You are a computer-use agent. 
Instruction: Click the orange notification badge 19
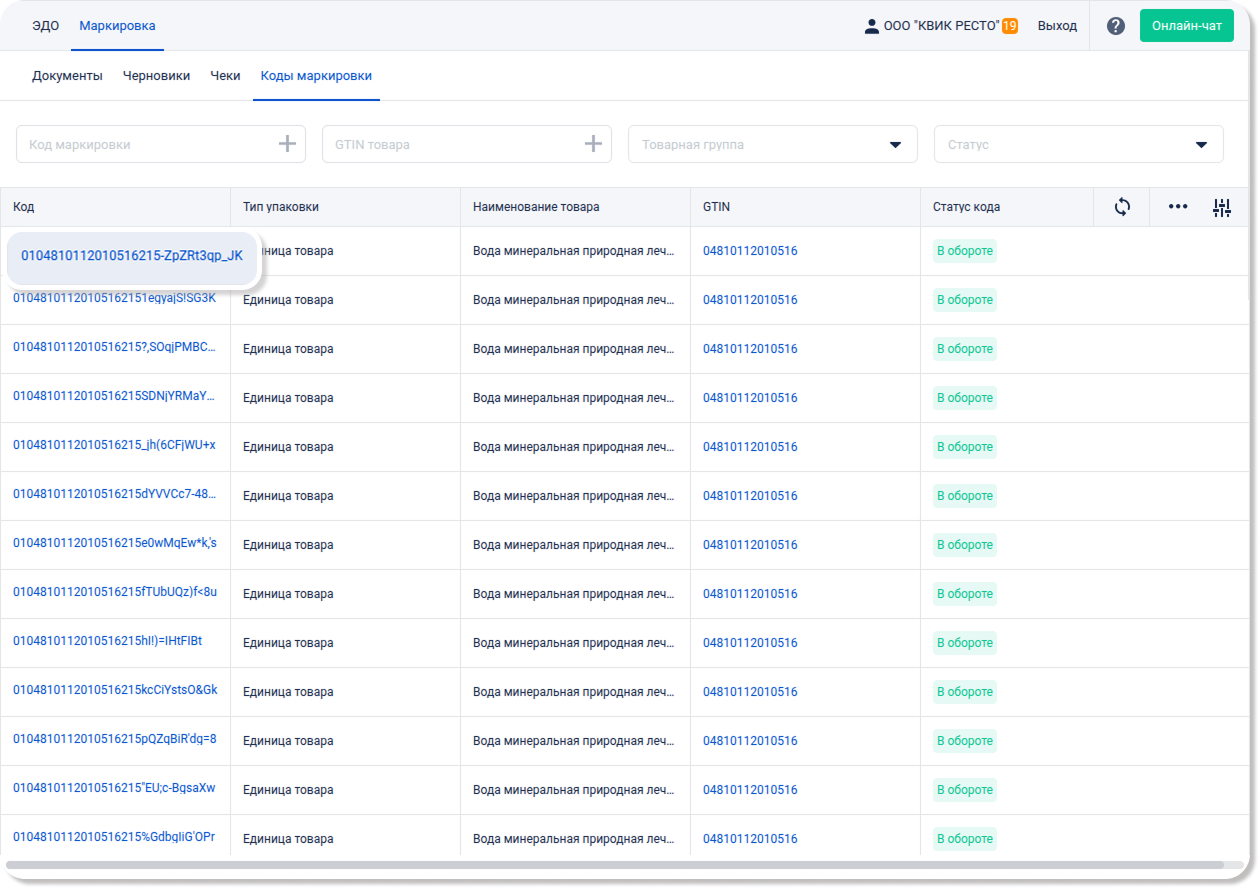(1010, 26)
